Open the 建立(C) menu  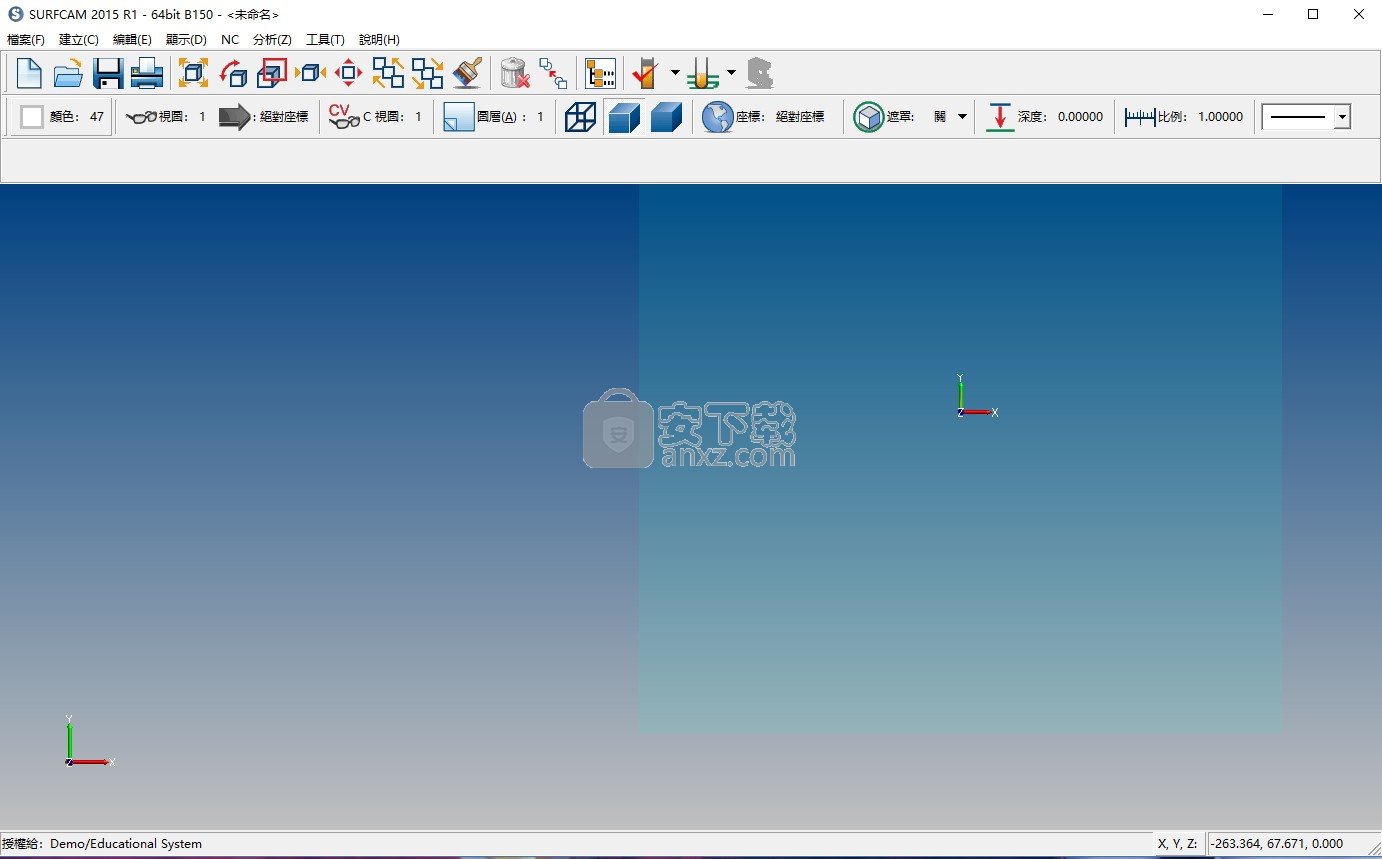tap(79, 40)
